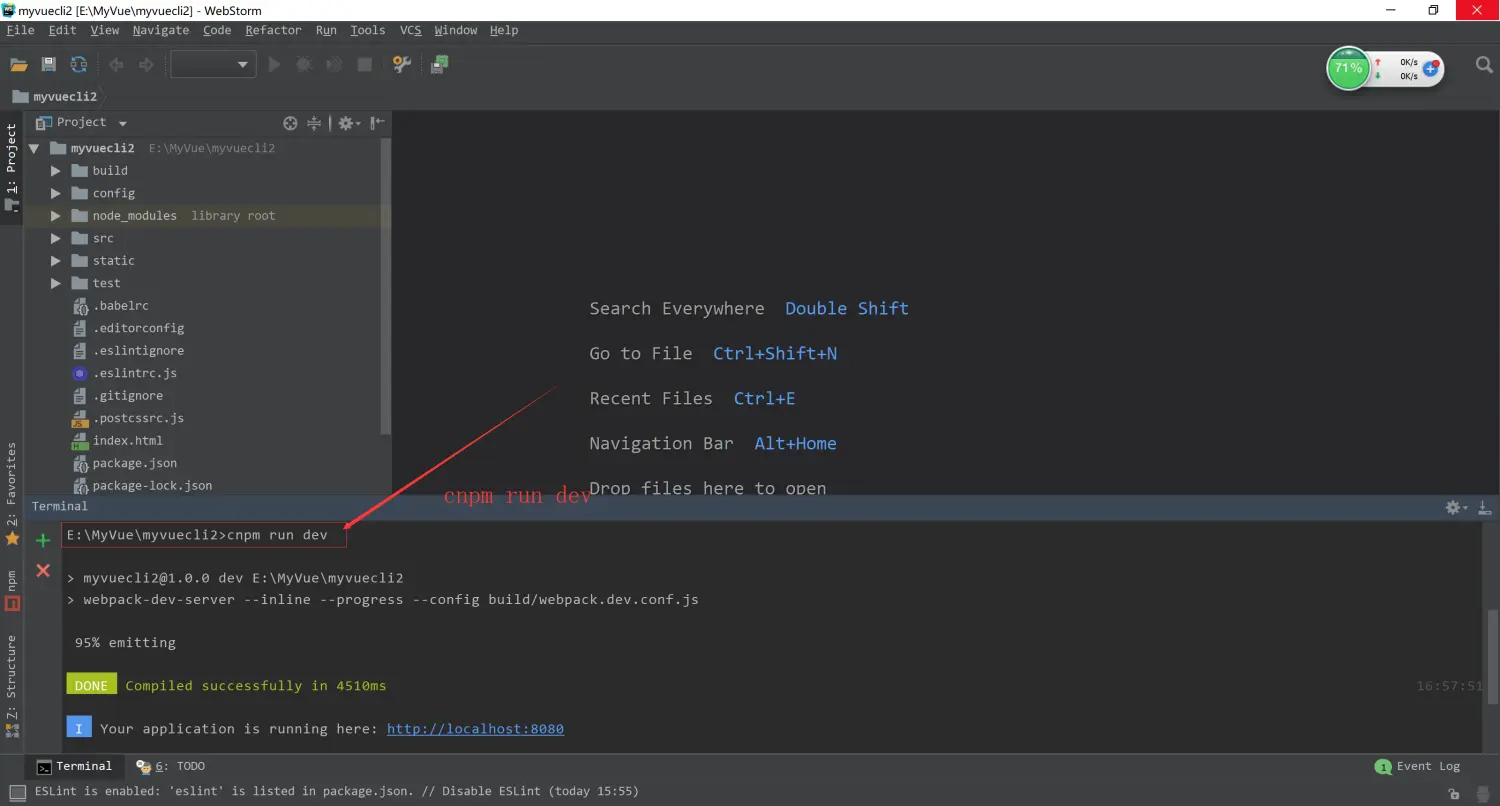Image resolution: width=1500 pixels, height=806 pixels.
Task: Toggle the 2: Favorites side tool window
Action: tap(12, 494)
